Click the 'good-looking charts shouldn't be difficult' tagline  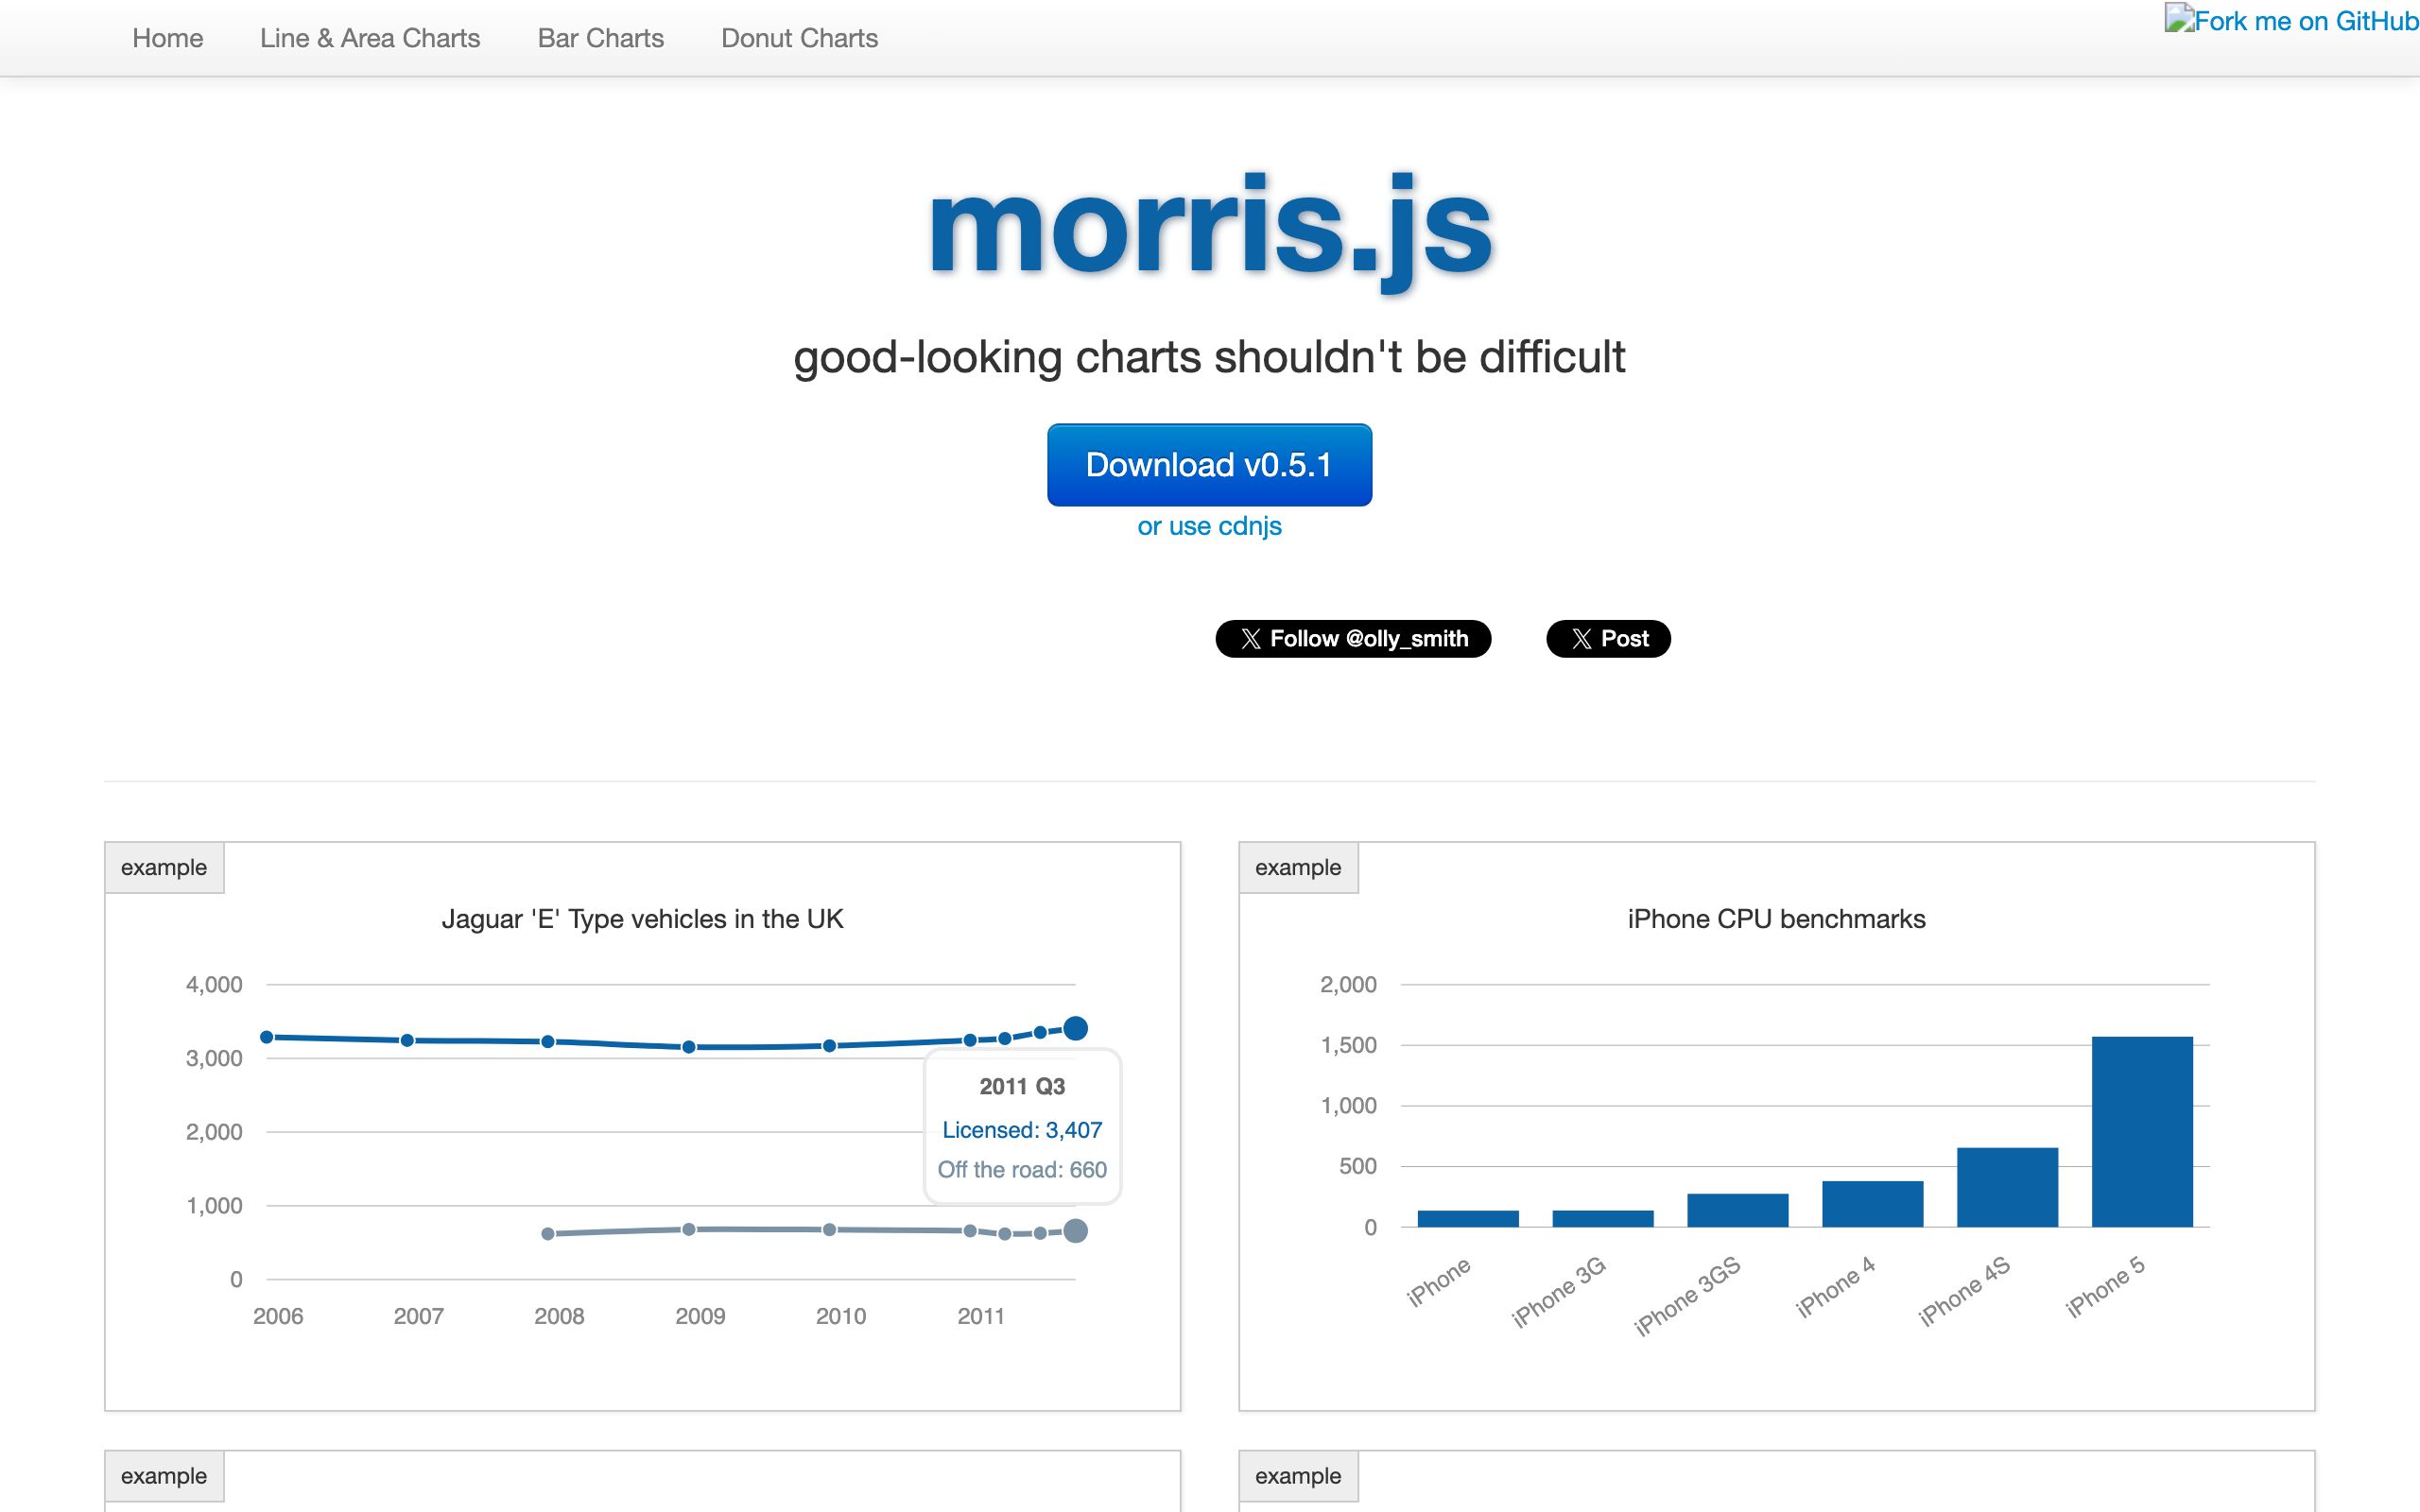click(1209, 357)
